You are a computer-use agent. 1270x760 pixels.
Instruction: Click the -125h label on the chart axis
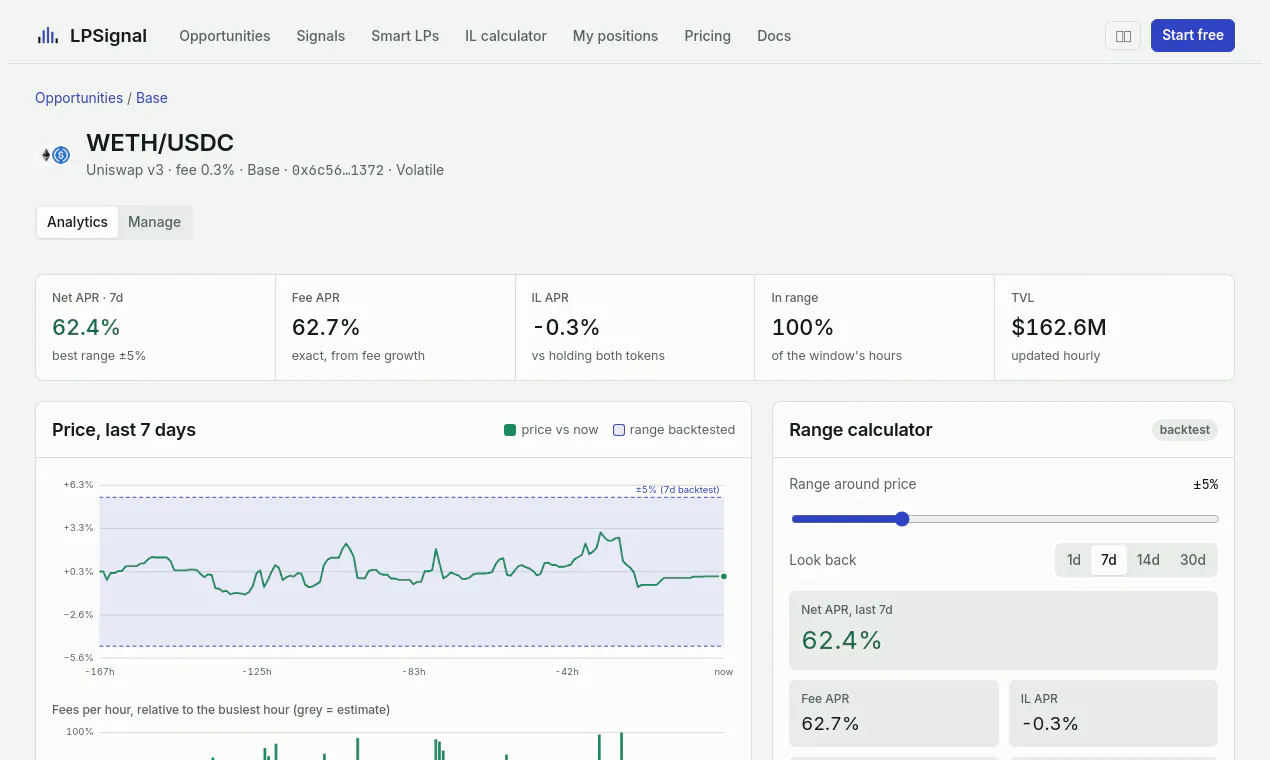click(257, 672)
